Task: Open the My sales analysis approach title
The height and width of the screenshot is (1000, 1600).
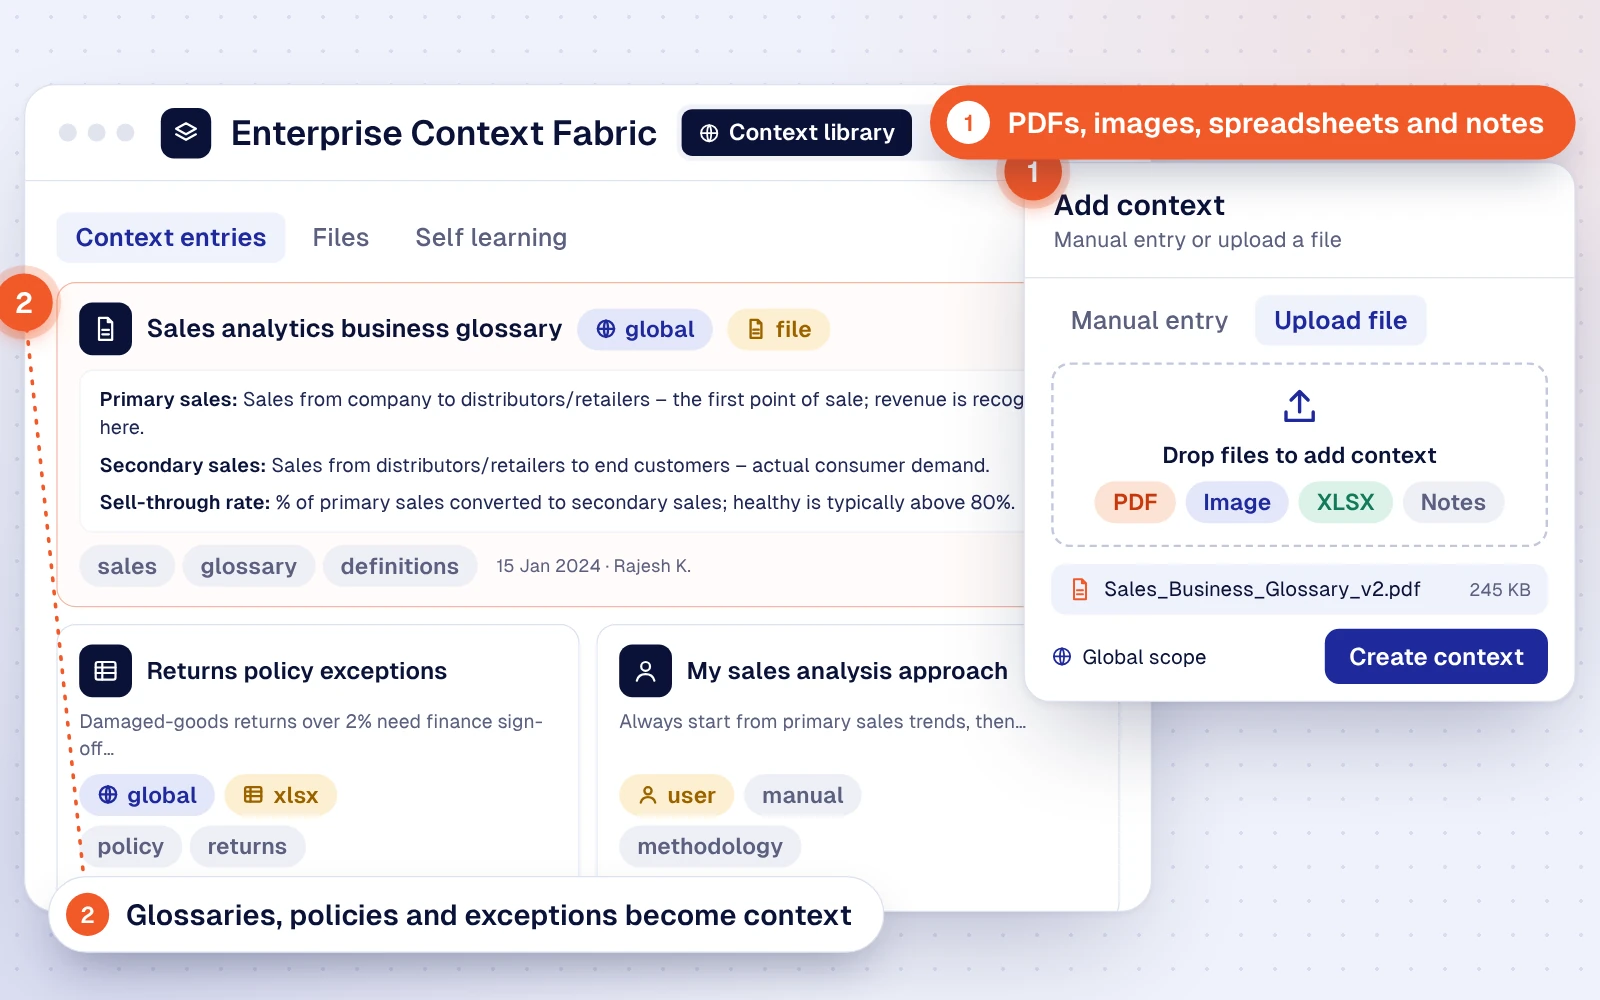Action: click(847, 671)
